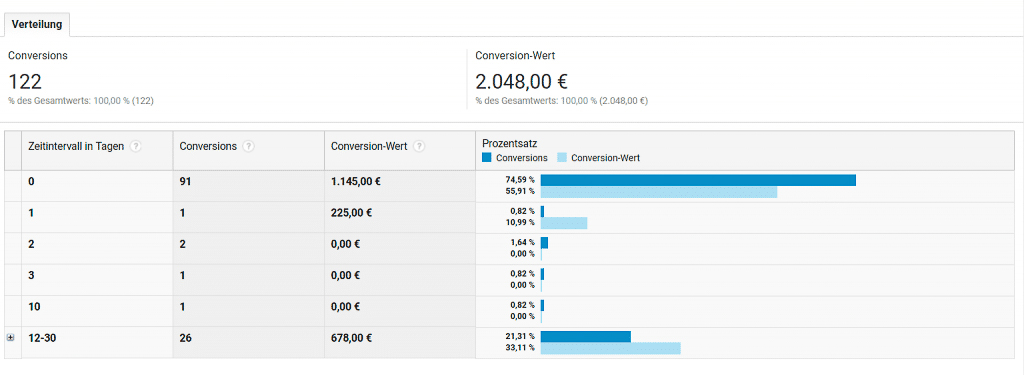Expand the 12-30 days row

tap(10, 338)
